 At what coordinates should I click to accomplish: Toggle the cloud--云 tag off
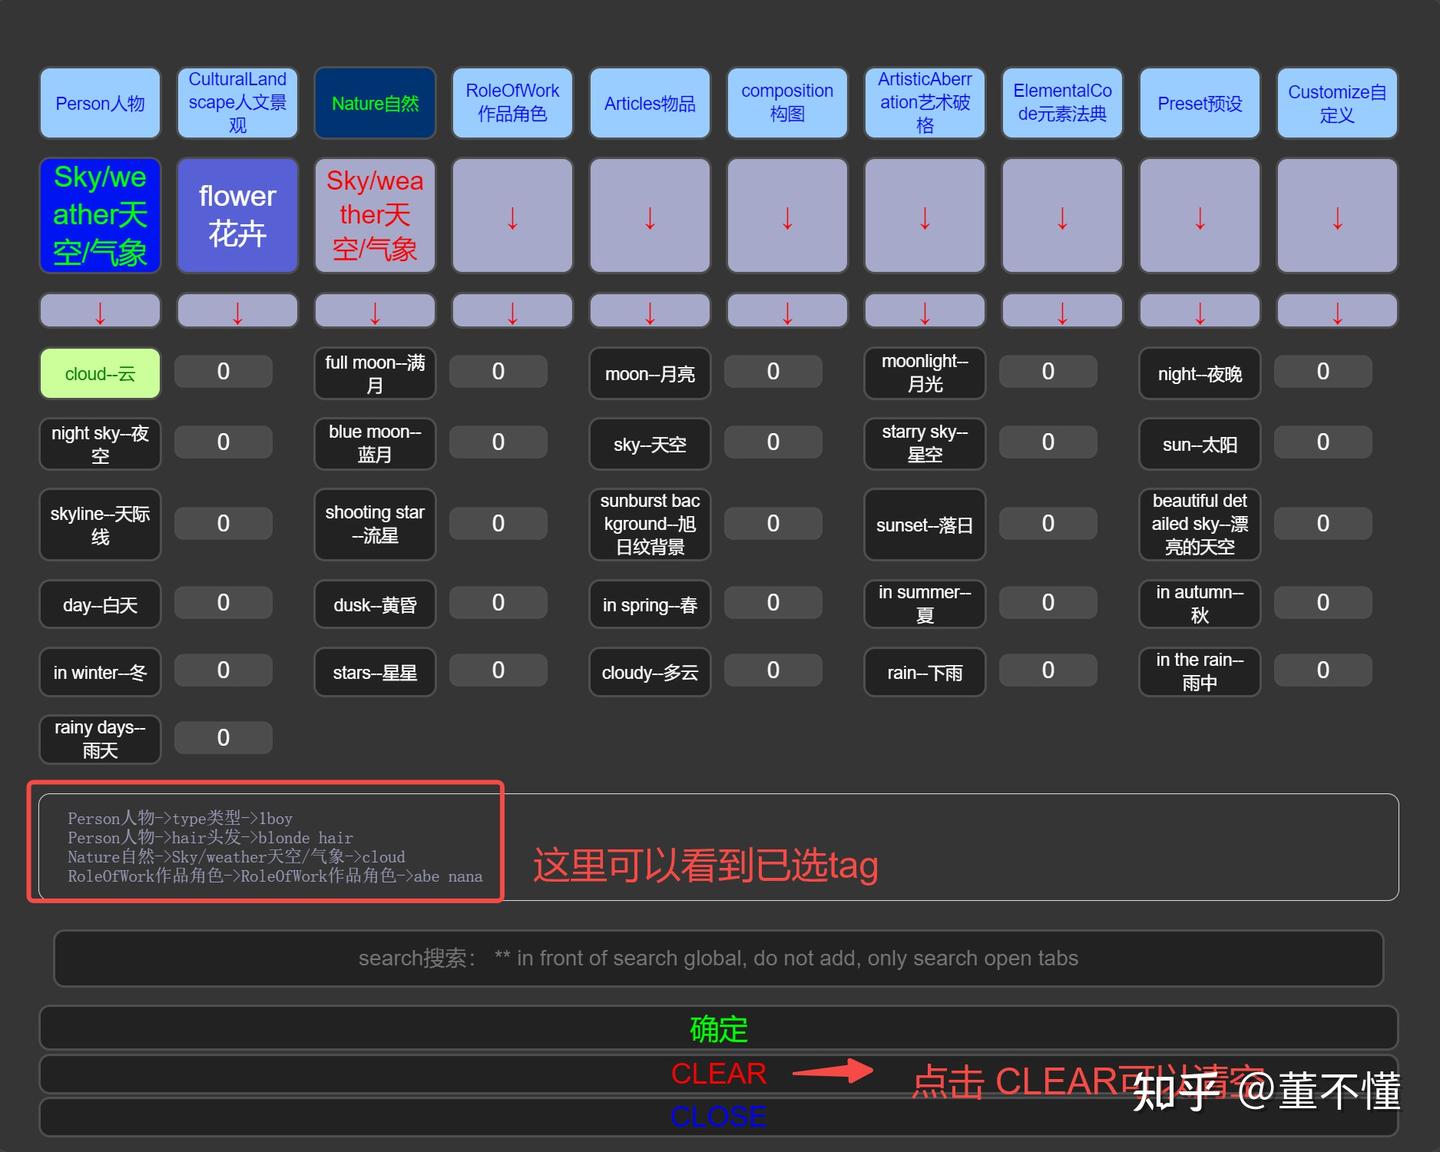(x=99, y=373)
